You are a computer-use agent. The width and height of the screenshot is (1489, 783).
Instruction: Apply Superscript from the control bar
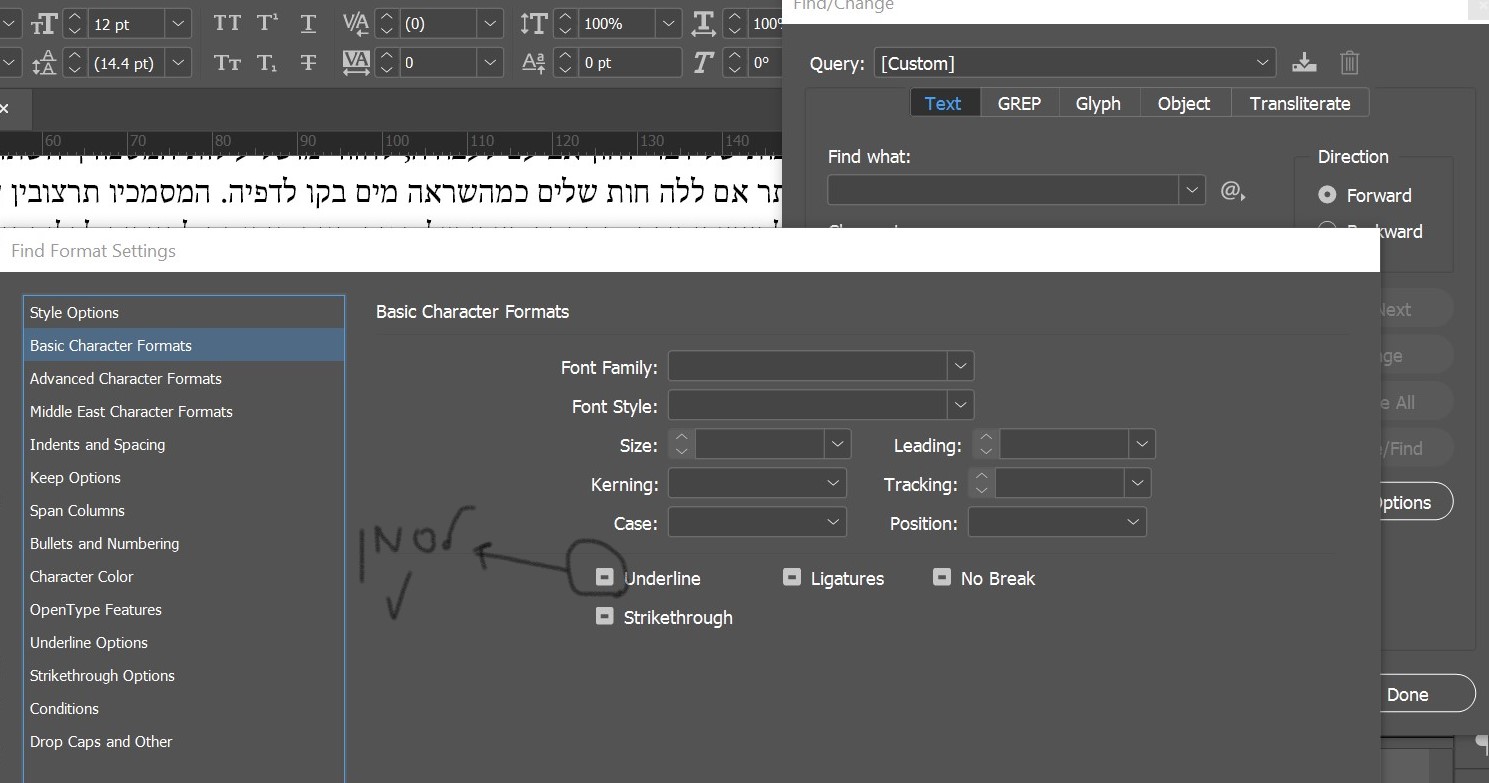click(267, 23)
